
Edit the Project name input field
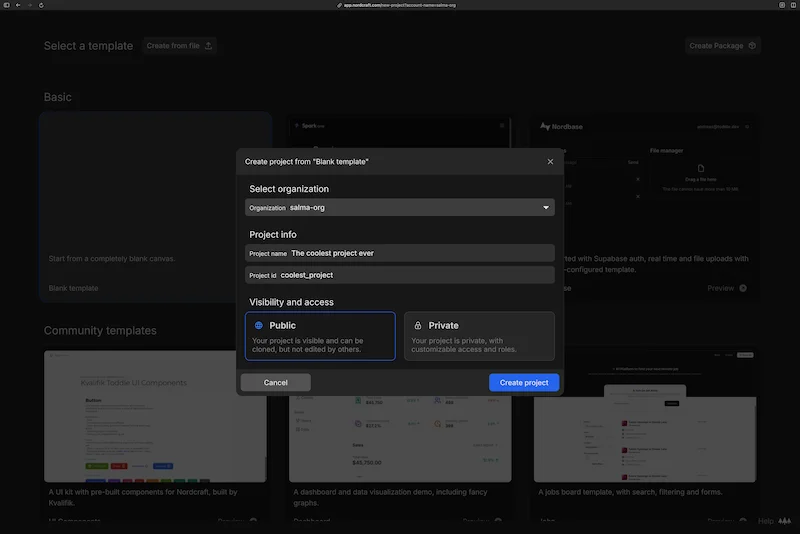point(399,253)
